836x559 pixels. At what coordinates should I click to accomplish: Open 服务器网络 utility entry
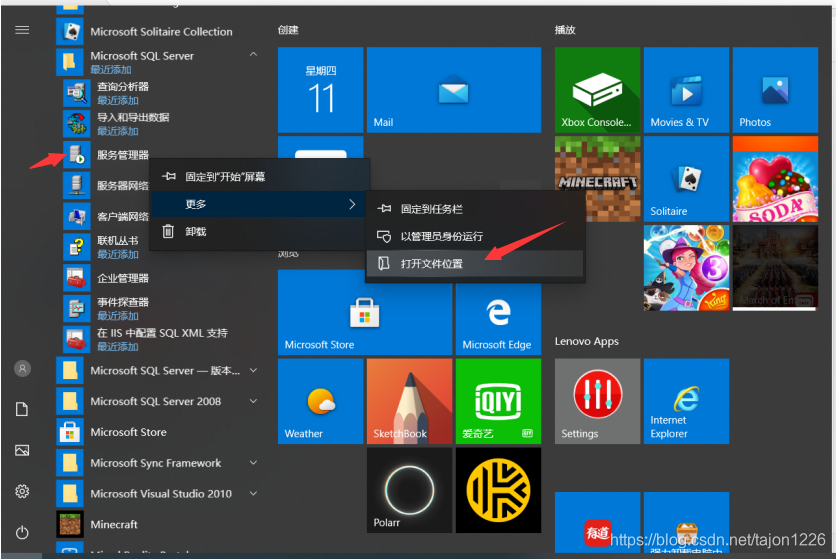(x=107, y=186)
